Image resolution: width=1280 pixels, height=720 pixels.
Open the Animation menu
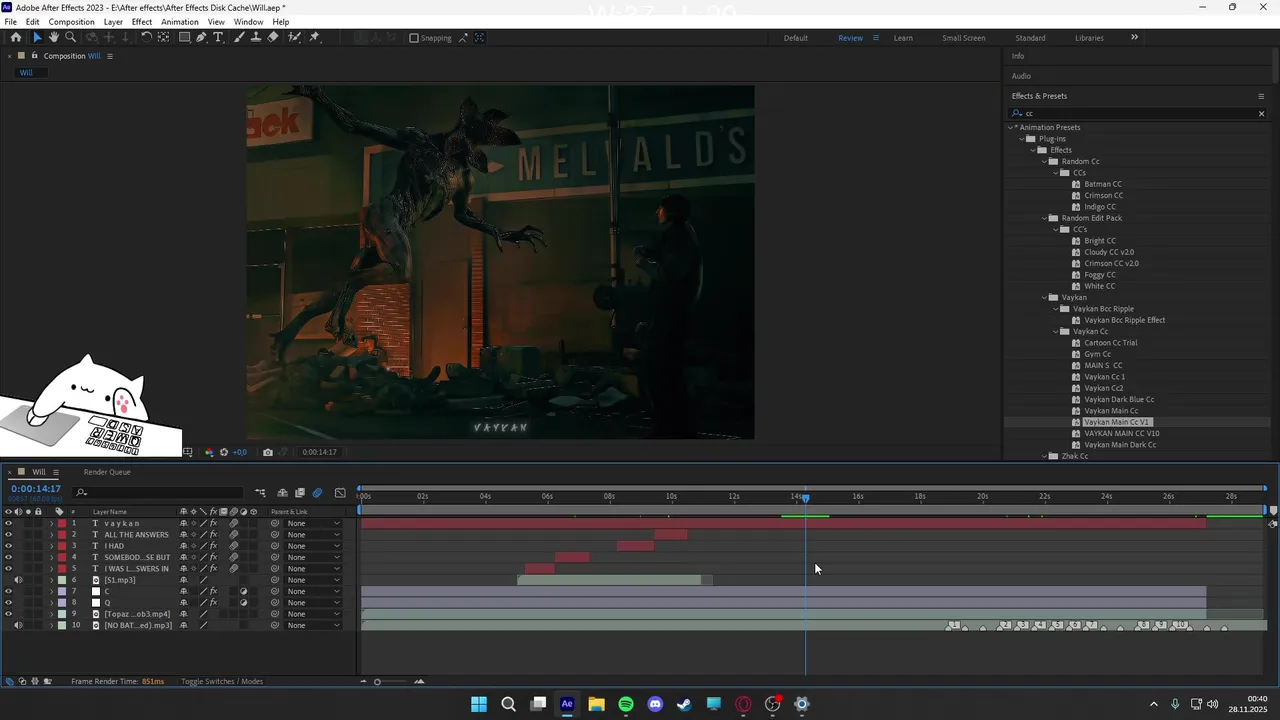click(x=179, y=22)
